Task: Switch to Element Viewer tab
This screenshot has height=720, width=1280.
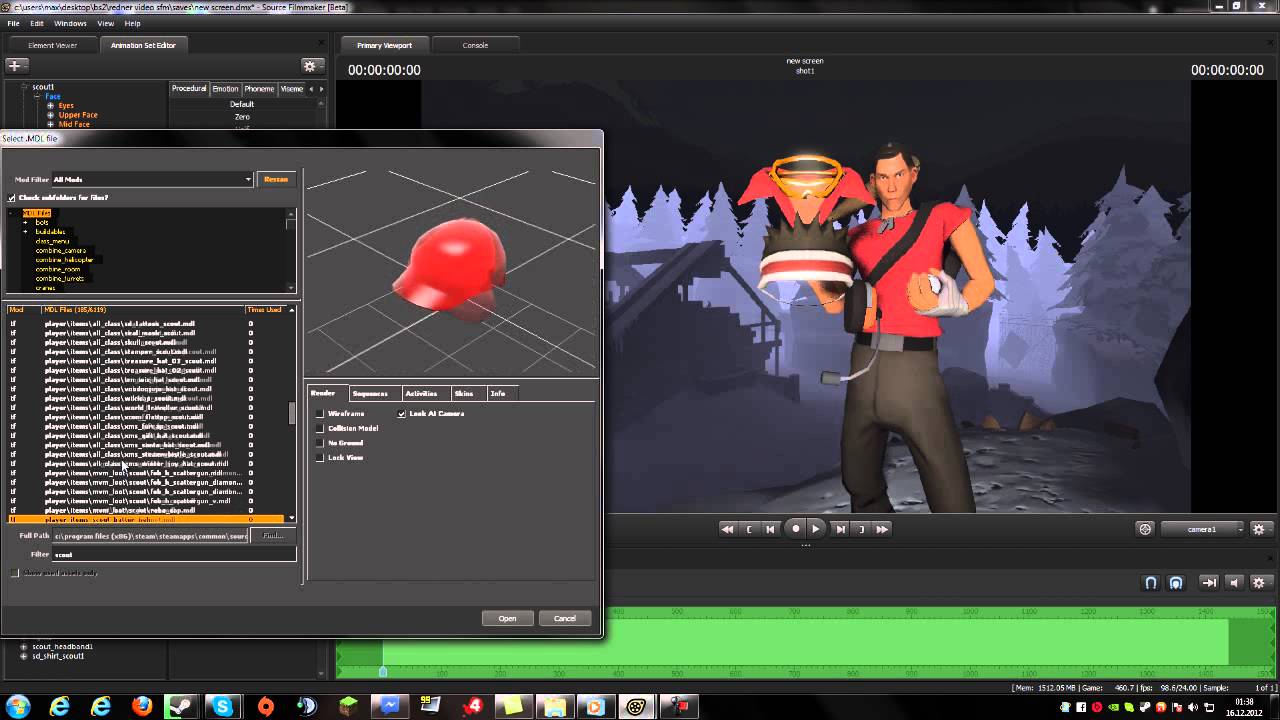Action: pos(52,45)
